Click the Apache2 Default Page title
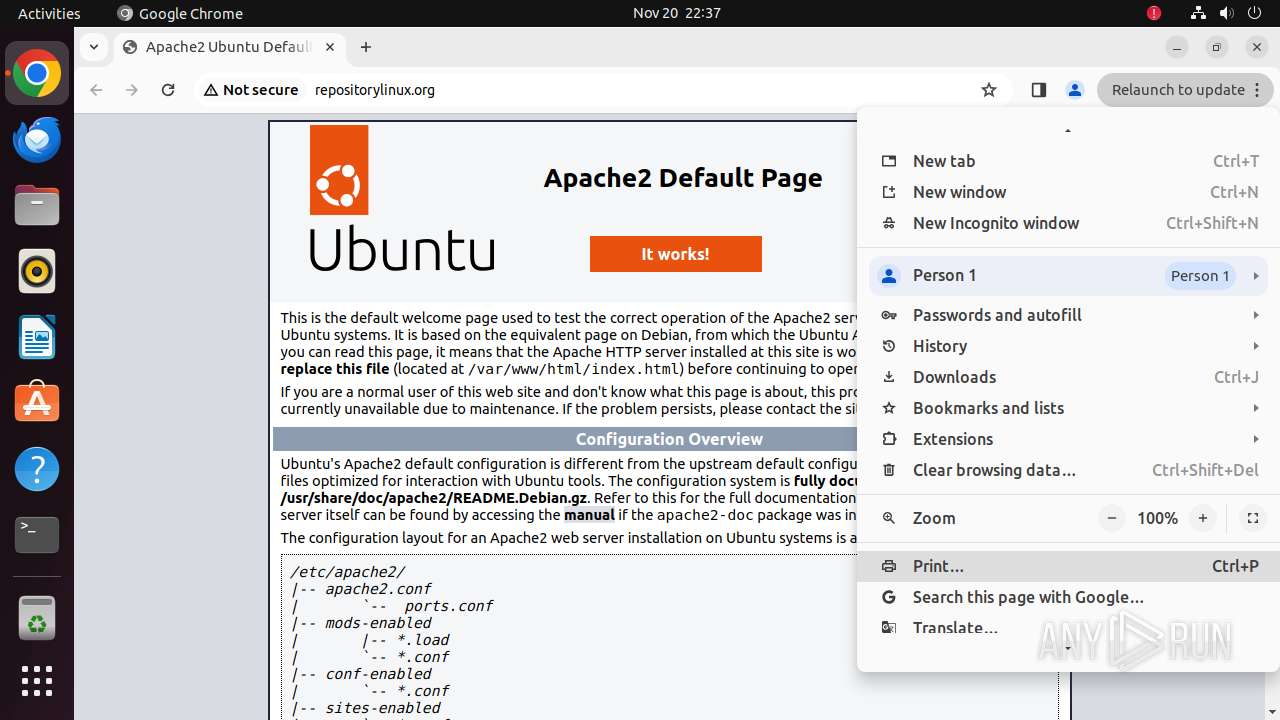 coord(683,178)
